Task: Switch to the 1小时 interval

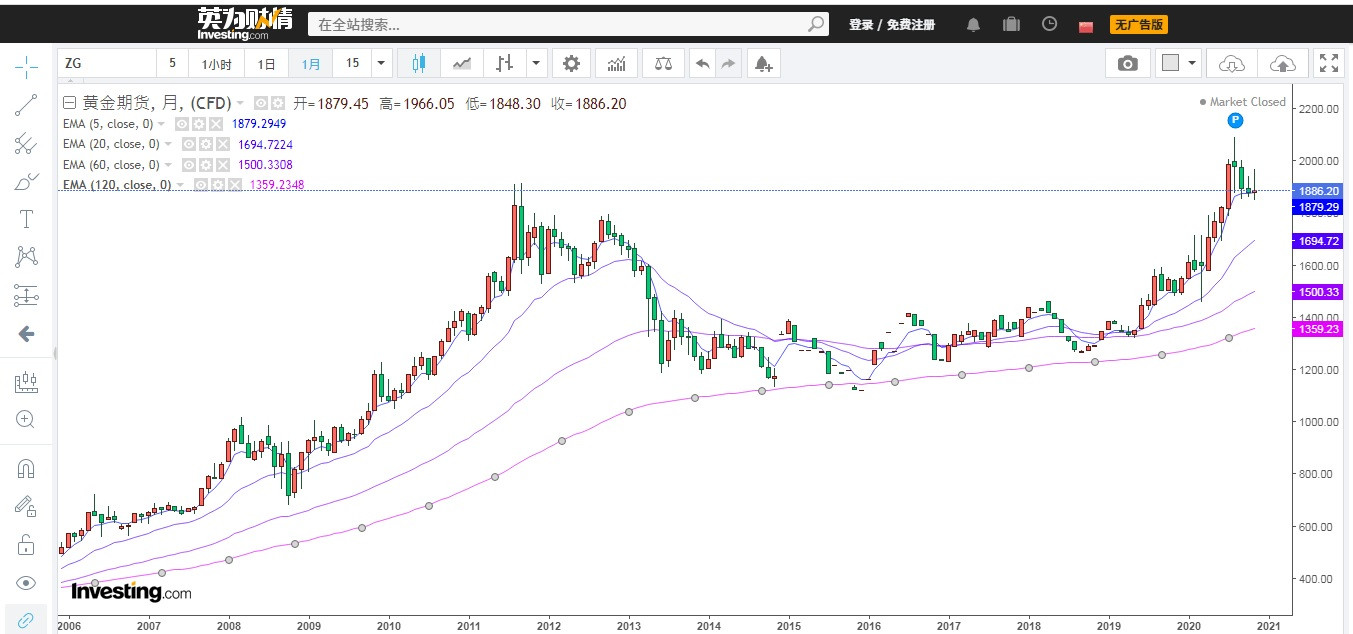Action: point(217,64)
